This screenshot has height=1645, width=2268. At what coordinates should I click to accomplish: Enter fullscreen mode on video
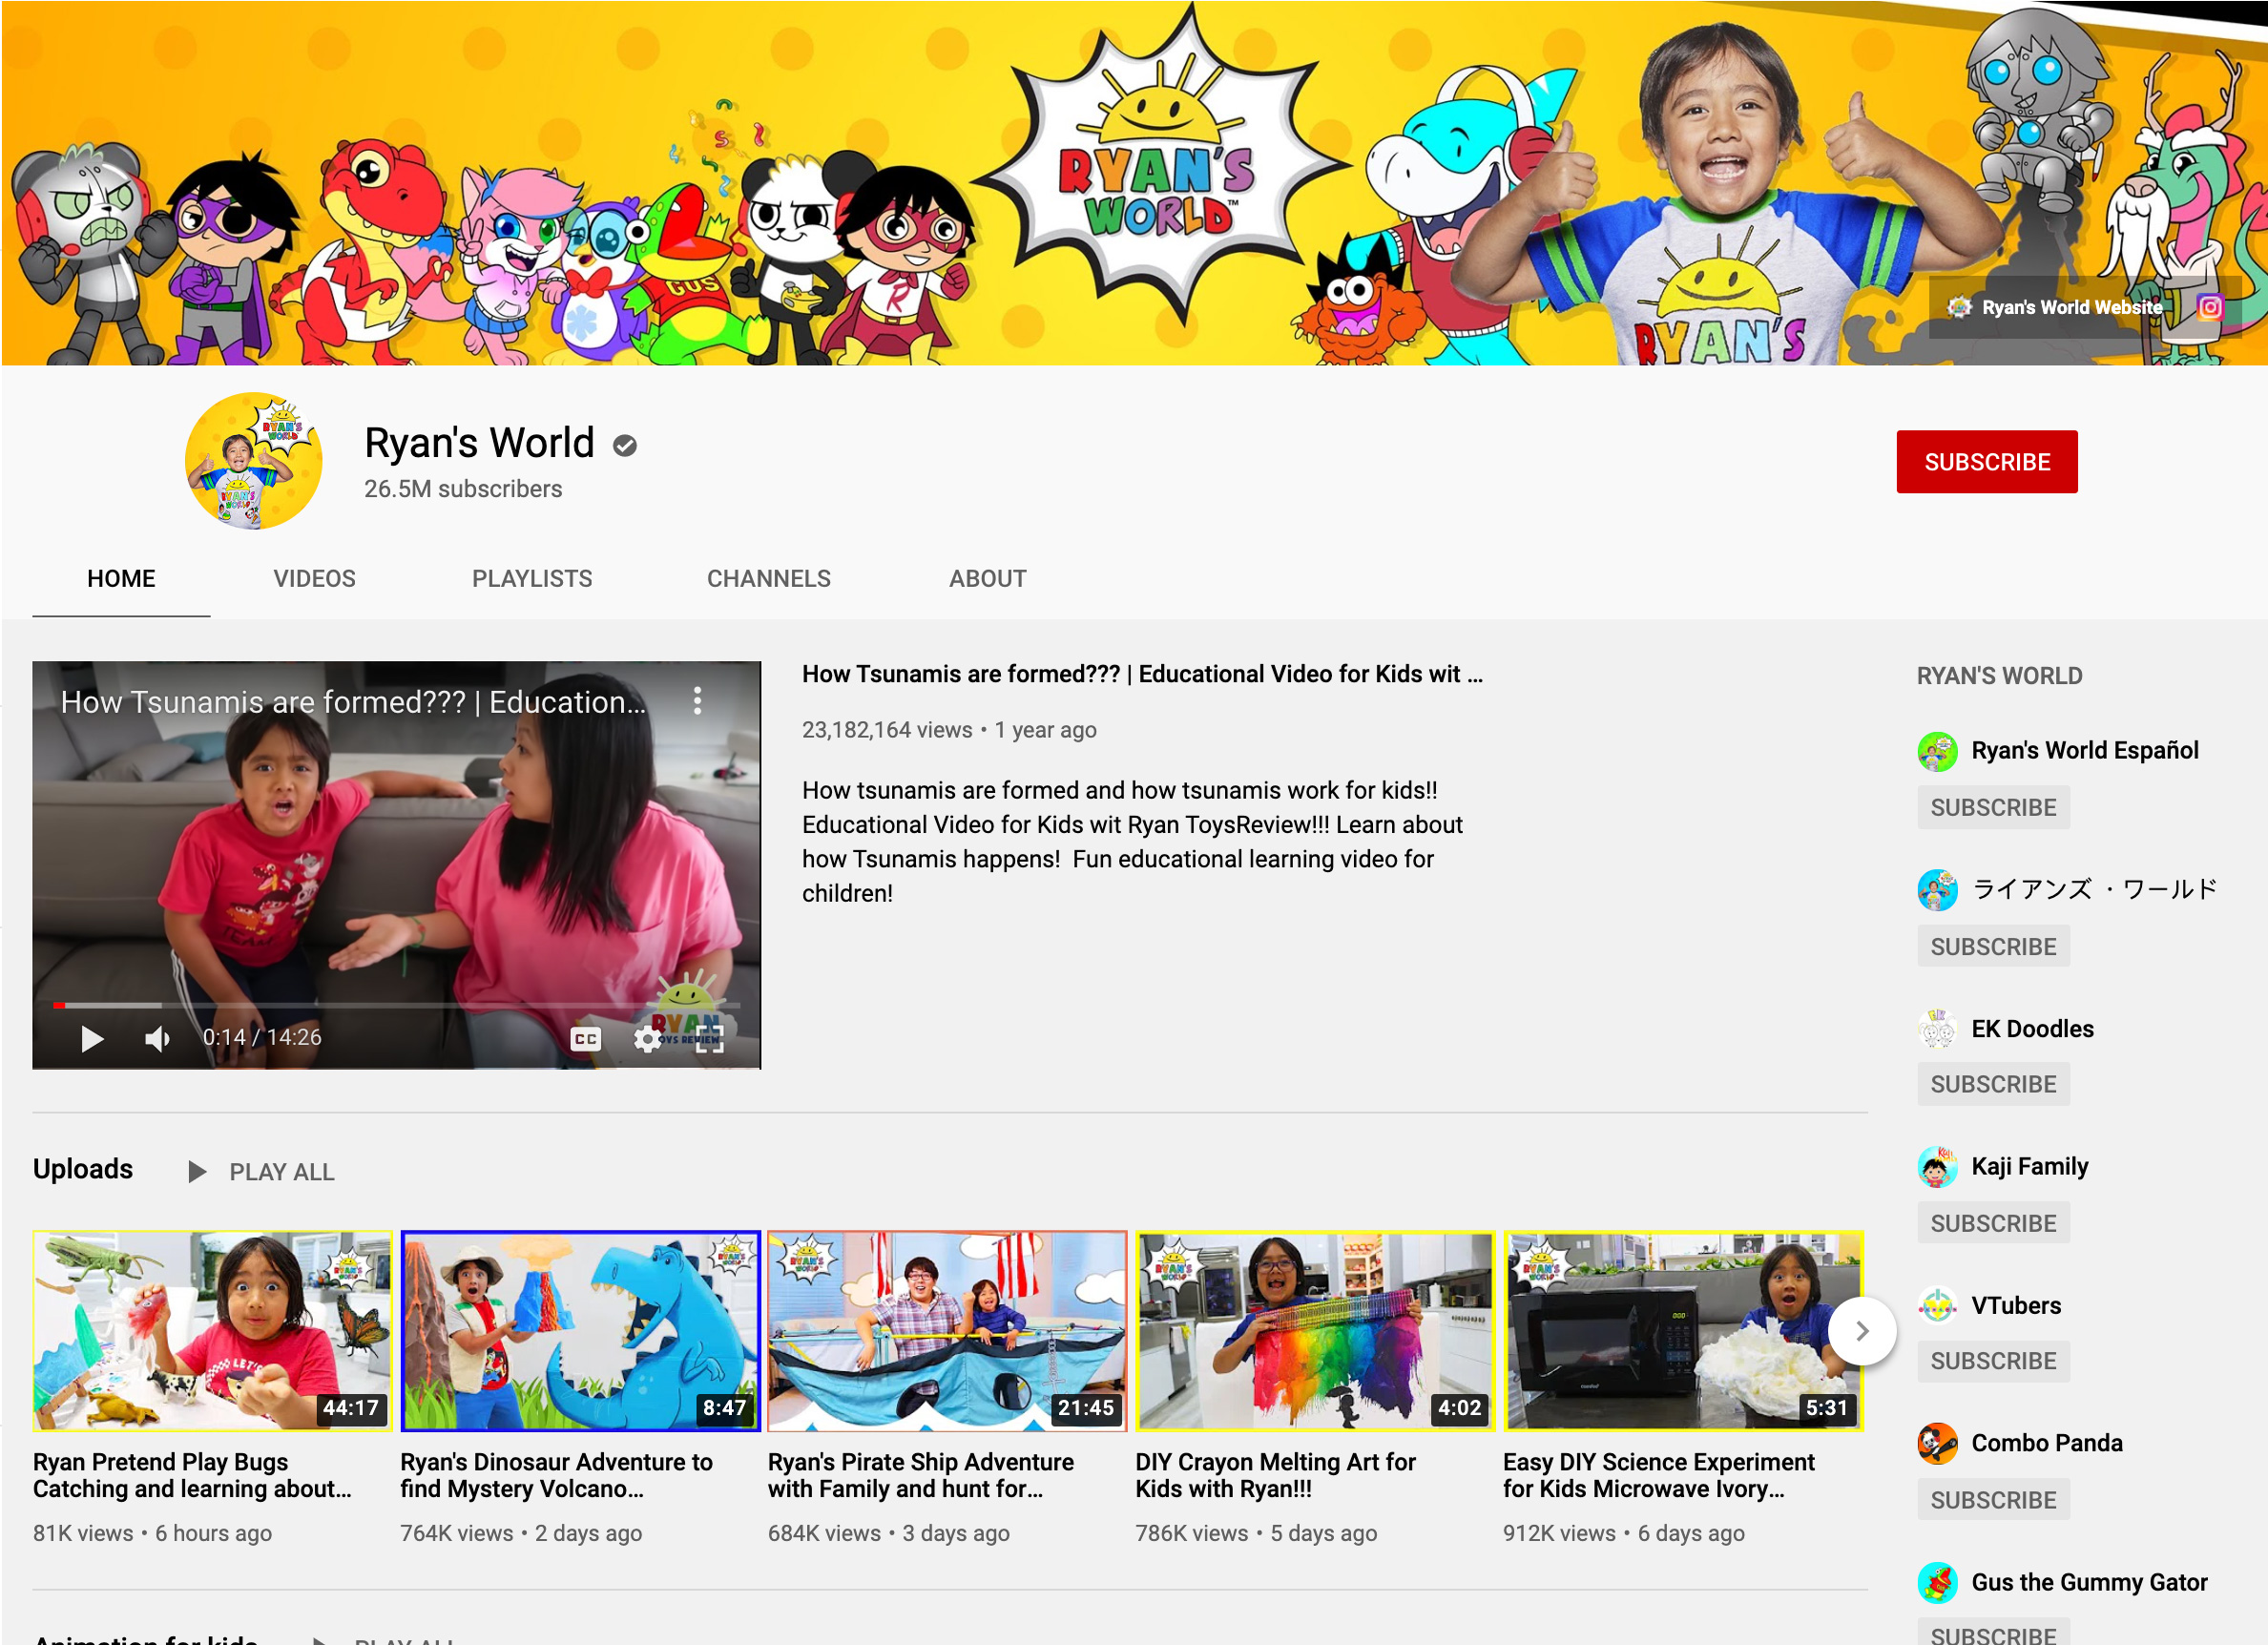[x=709, y=1039]
